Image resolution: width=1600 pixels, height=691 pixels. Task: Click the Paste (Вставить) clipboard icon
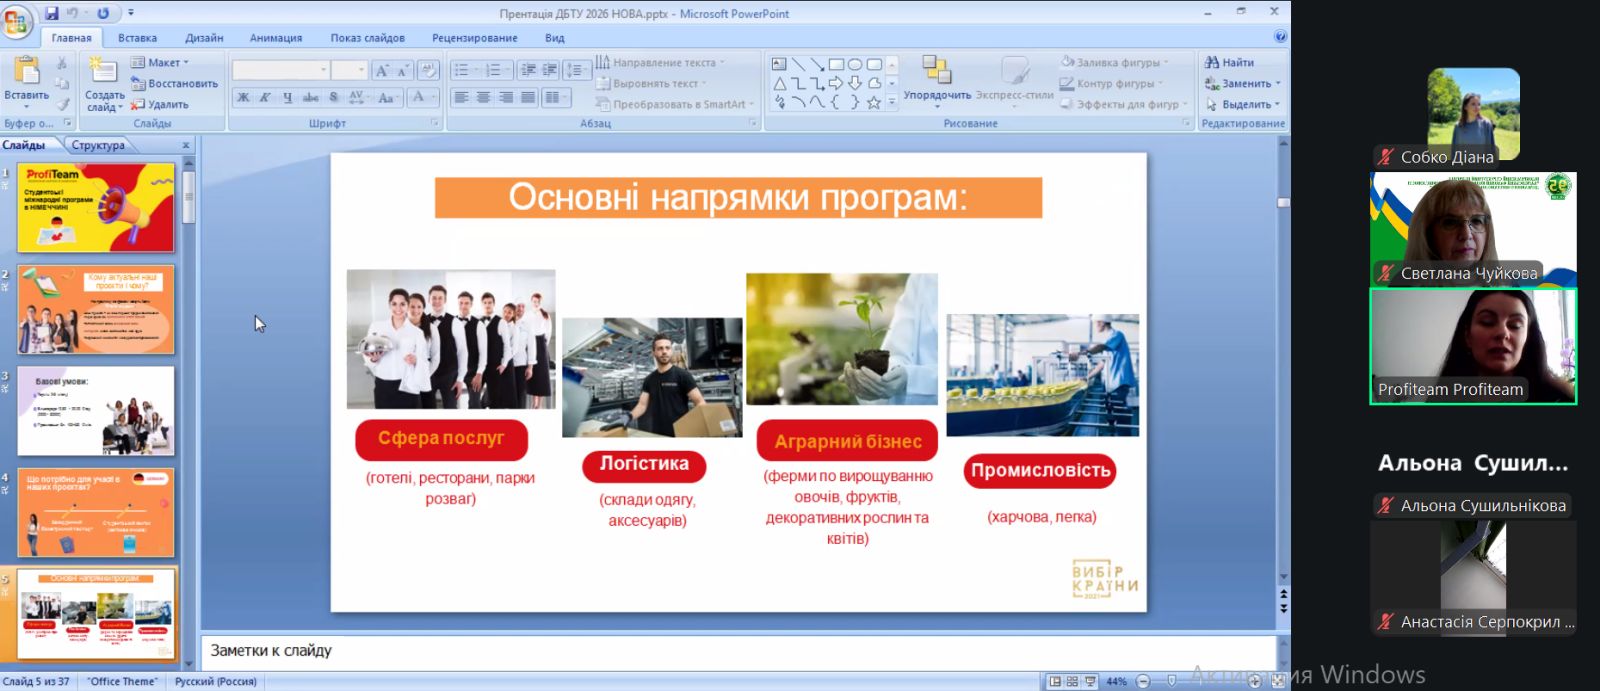(26, 72)
